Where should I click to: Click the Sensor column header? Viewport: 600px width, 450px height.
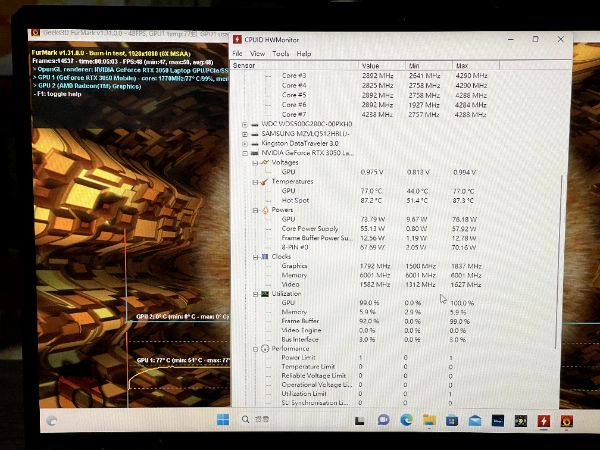(294, 65)
